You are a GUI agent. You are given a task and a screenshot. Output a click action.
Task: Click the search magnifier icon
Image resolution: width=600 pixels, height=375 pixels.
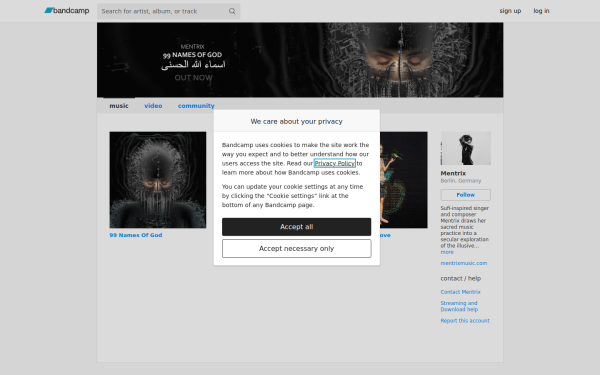click(232, 11)
